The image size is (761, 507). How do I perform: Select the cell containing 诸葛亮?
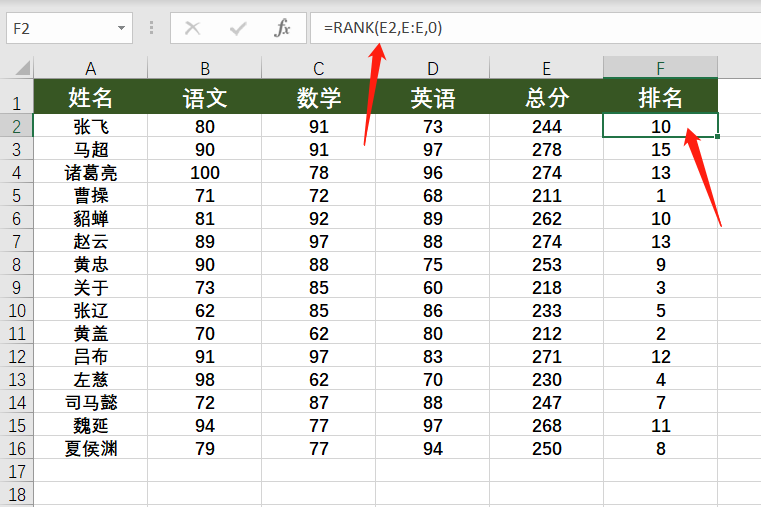coord(90,172)
